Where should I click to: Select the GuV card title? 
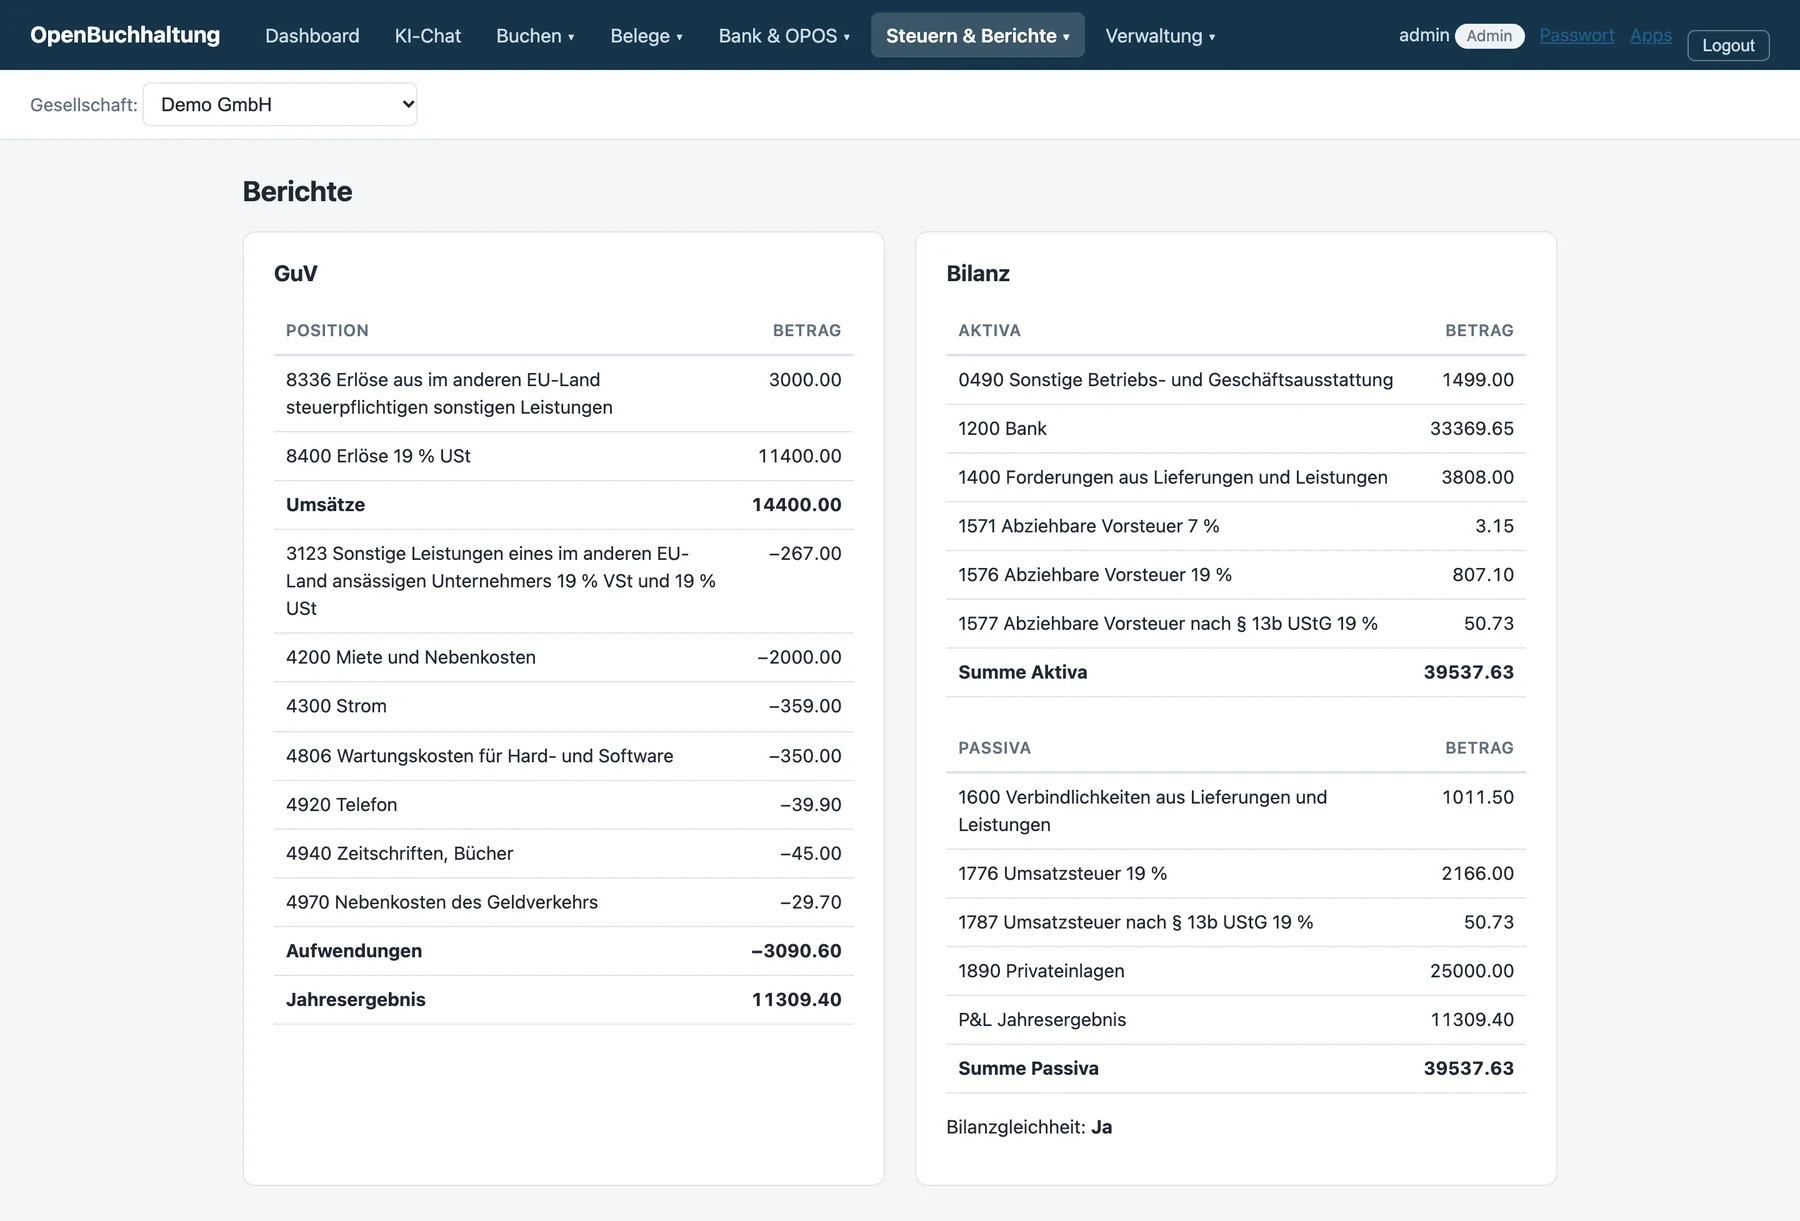pos(296,273)
